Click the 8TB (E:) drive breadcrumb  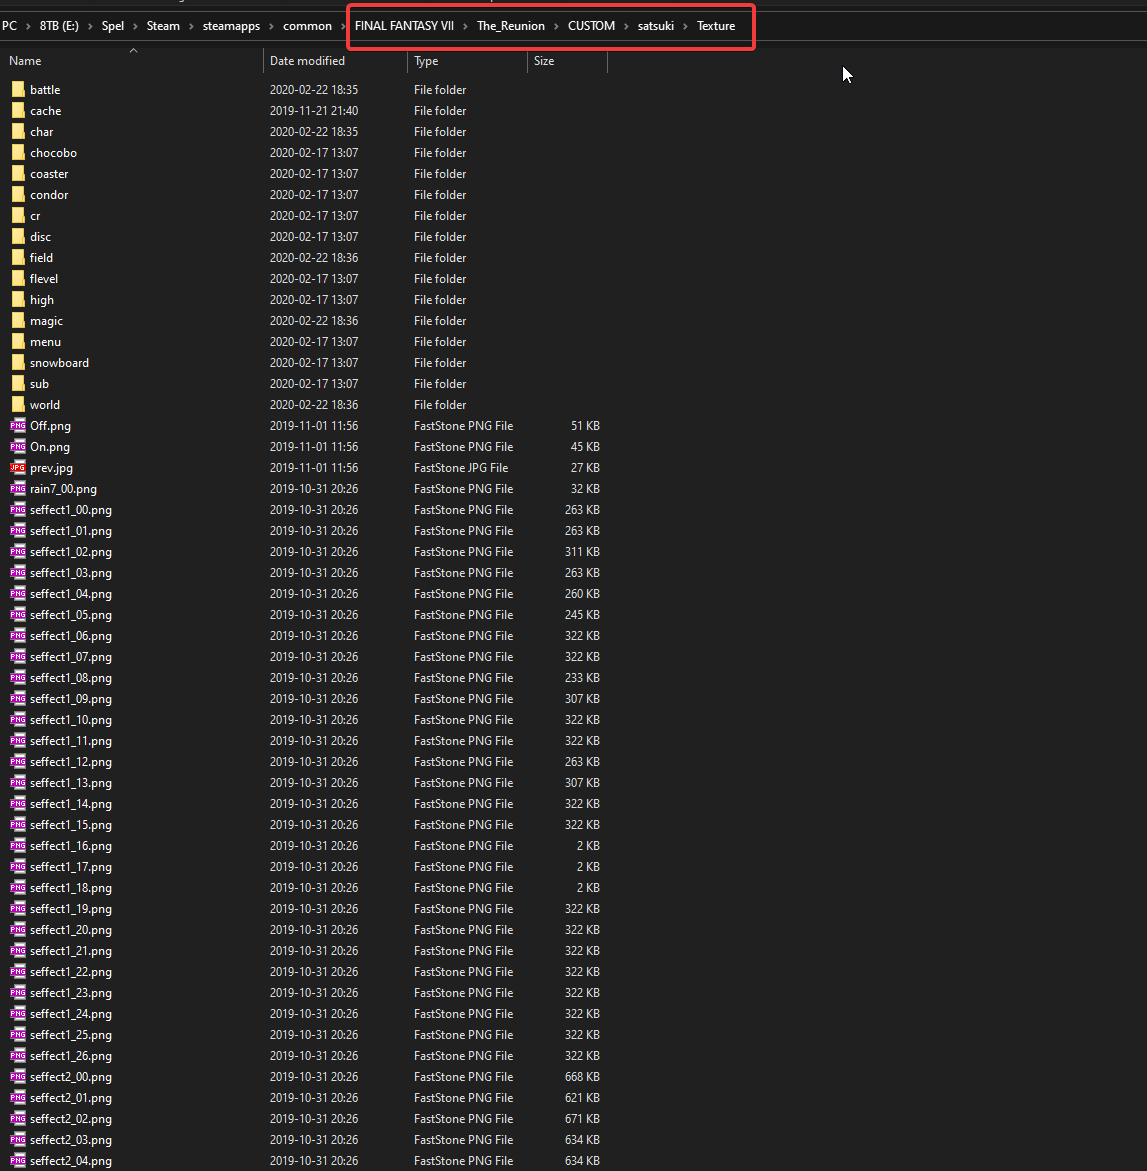tap(59, 26)
